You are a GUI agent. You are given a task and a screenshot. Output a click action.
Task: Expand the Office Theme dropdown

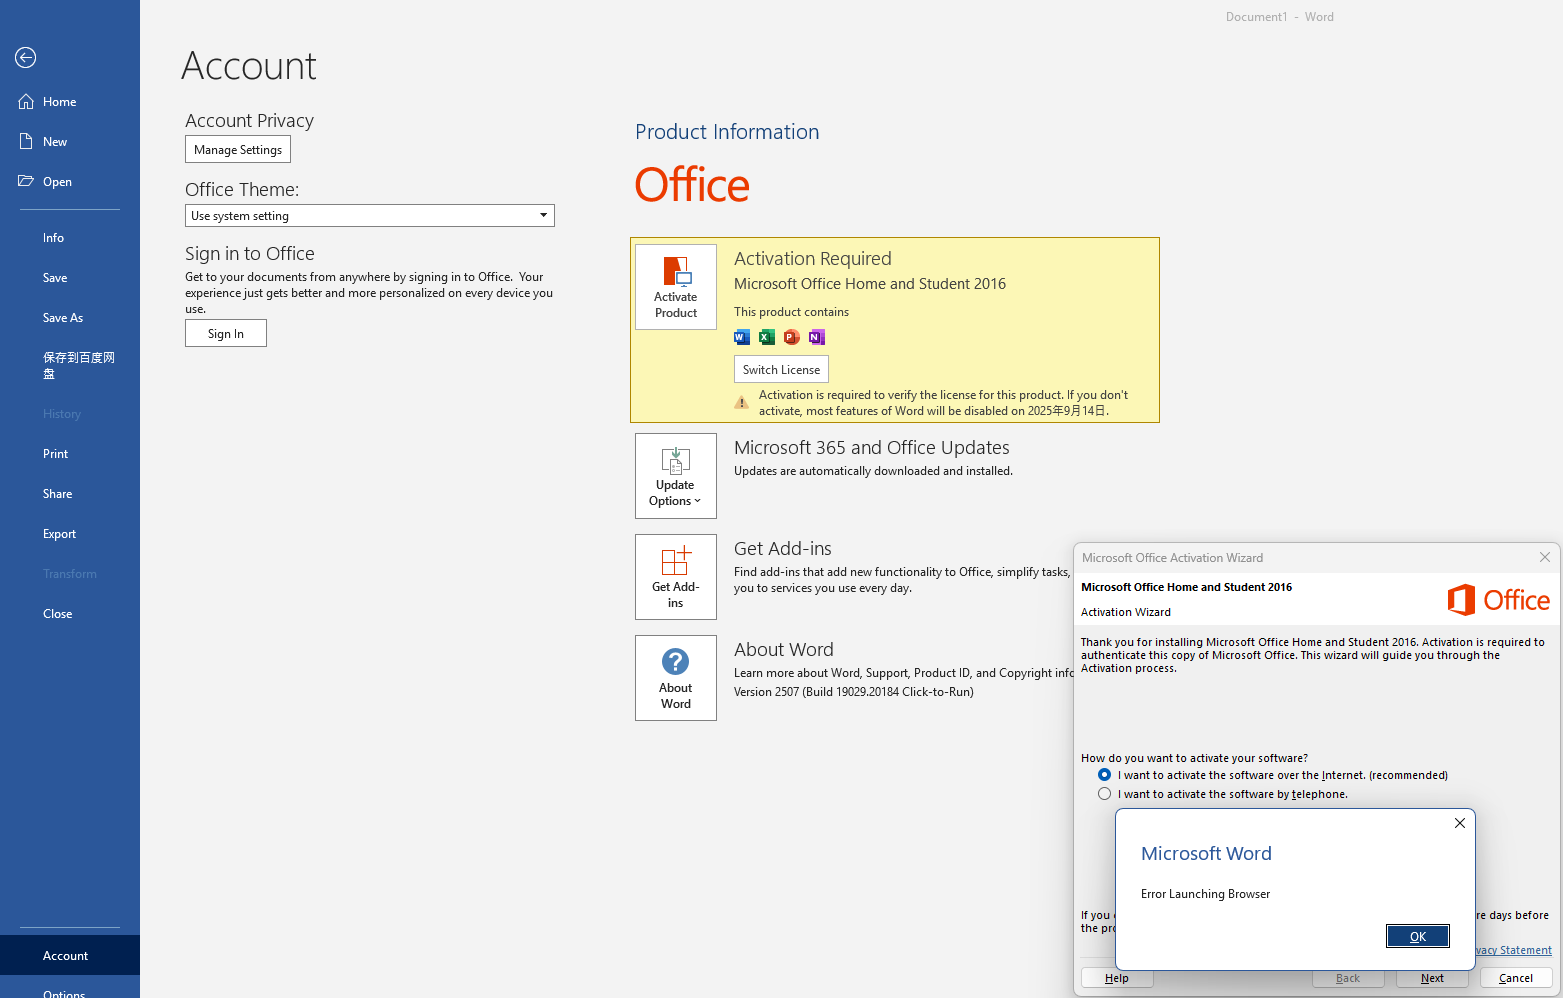[543, 216]
